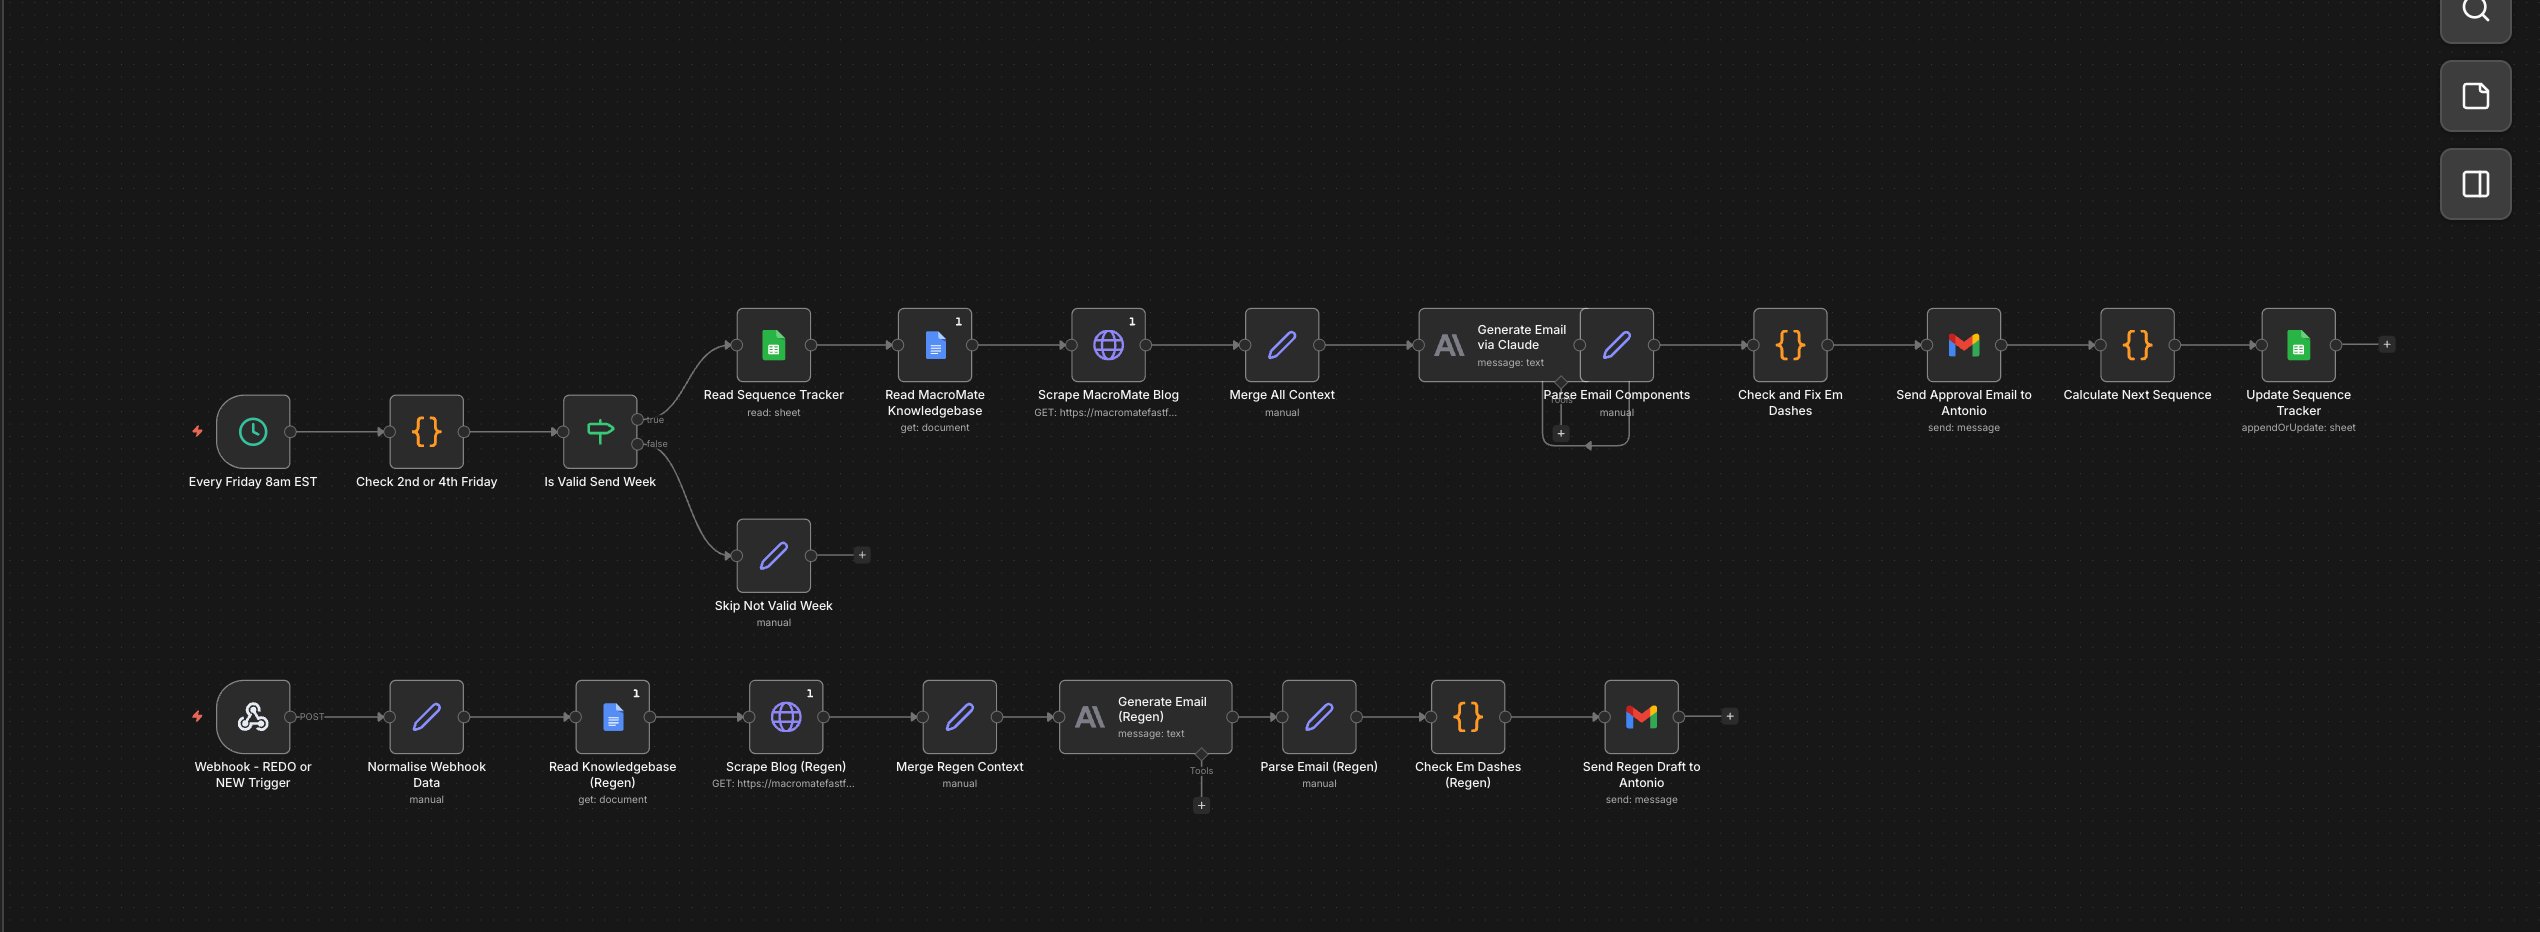
Task: Select the Calculate Next Sequence code node
Action: pos(2137,345)
